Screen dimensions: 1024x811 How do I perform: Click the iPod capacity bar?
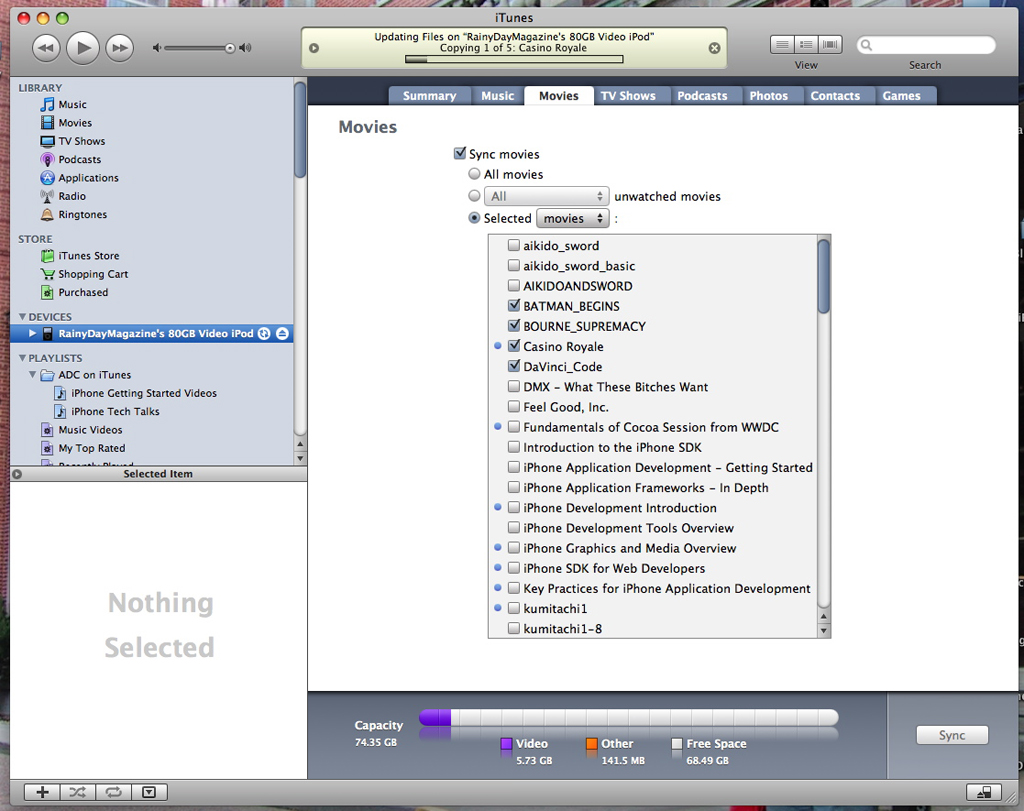628,718
